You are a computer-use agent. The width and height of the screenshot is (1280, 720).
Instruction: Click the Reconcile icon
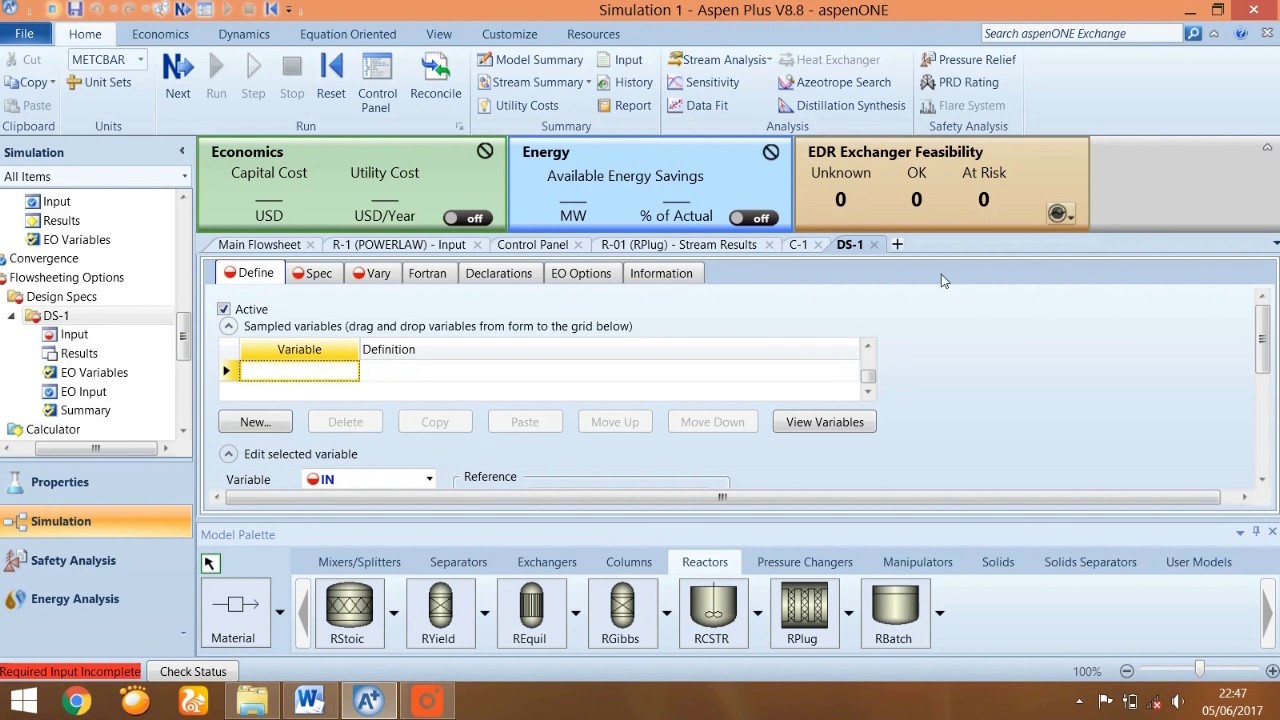(x=435, y=76)
